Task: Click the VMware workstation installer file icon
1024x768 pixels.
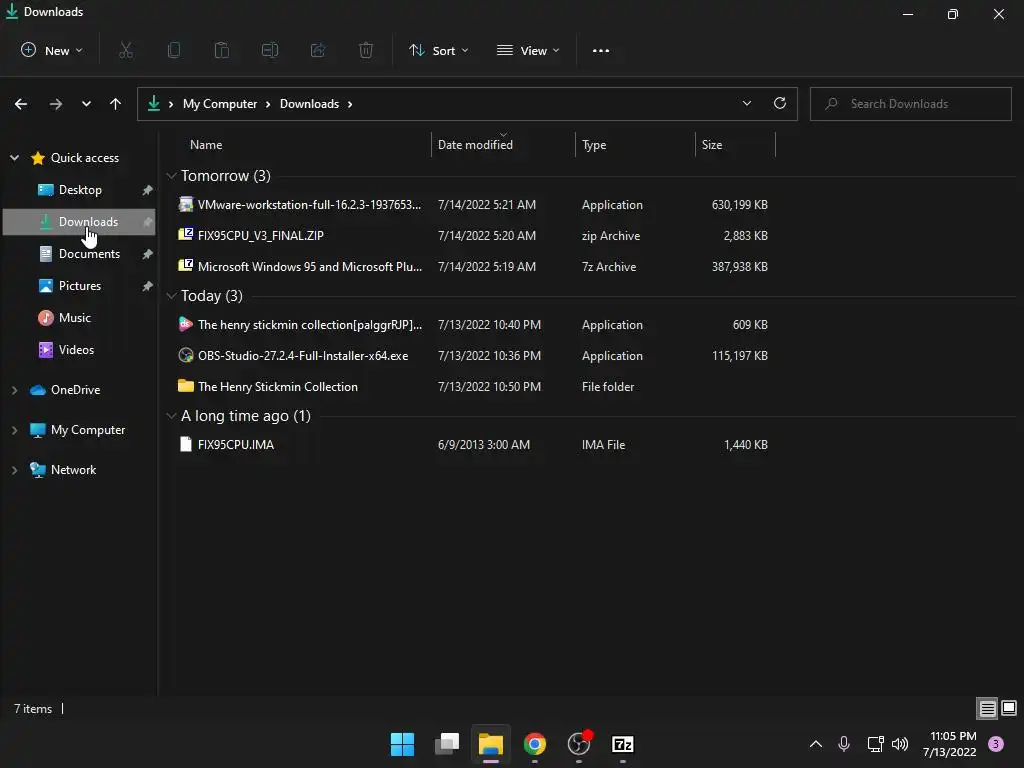Action: [x=185, y=204]
